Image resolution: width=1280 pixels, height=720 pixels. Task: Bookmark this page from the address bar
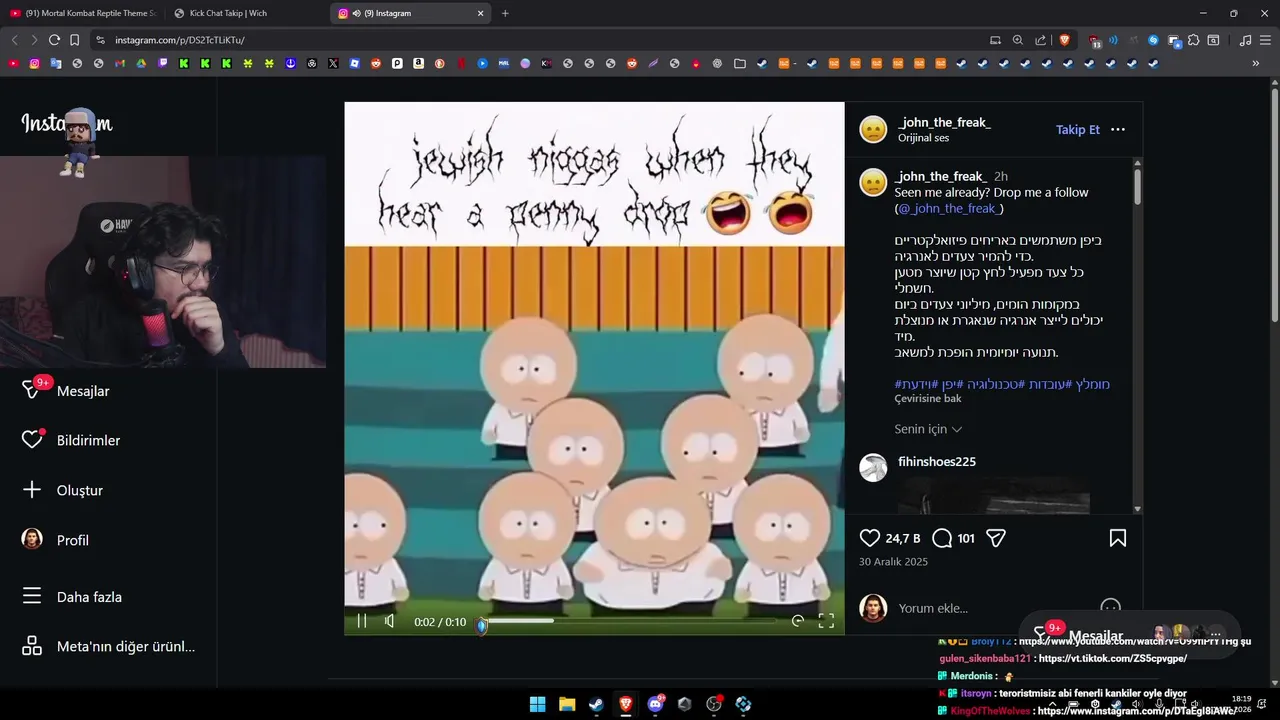click(x=74, y=40)
